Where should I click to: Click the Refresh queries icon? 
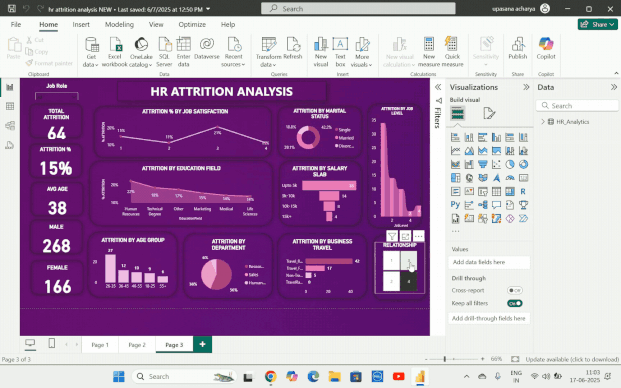coord(293,48)
